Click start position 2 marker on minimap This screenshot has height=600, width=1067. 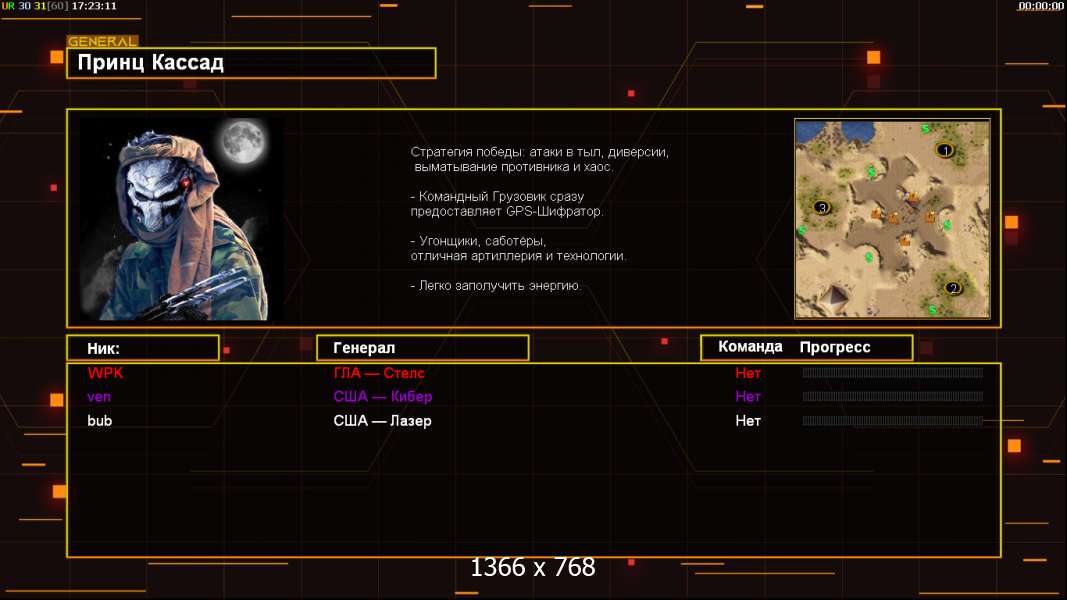(953, 288)
